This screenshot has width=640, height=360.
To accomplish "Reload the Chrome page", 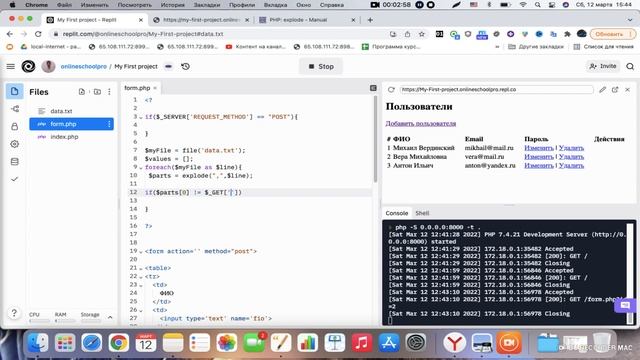I will click(x=38, y=34).
